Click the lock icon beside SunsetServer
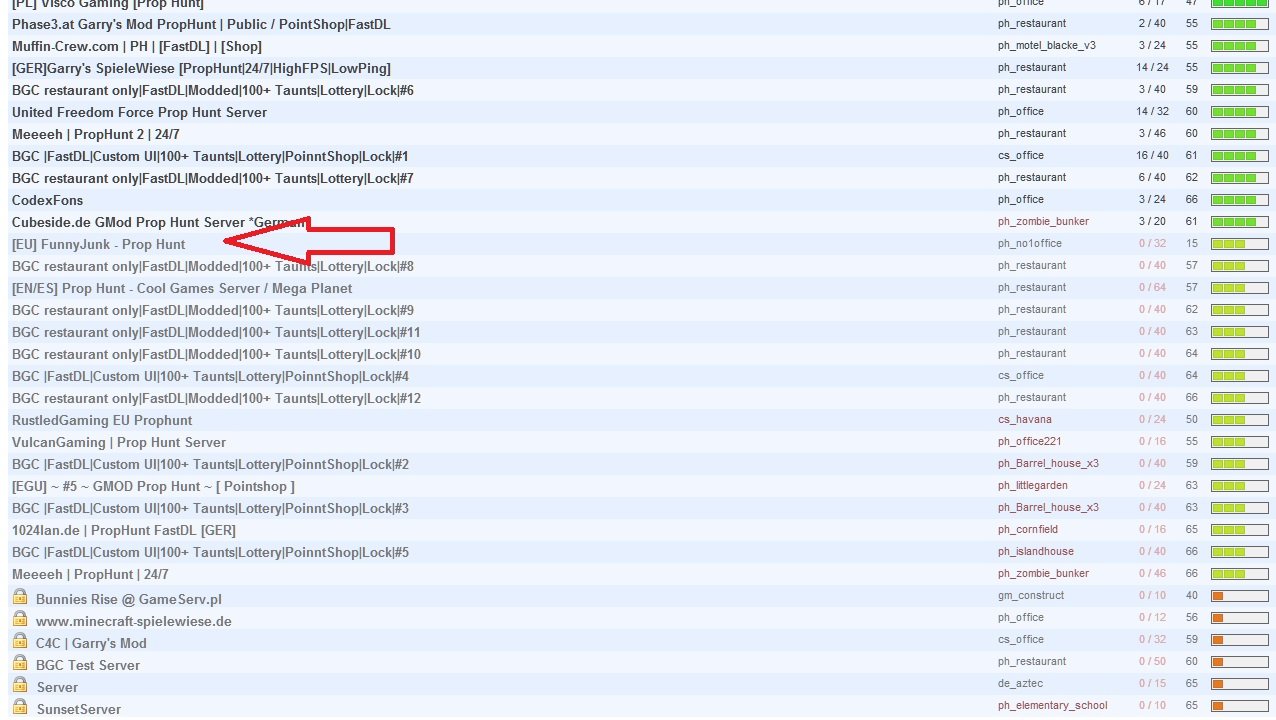The width and height of the screenshot is (1276, 720). (19, 707)
